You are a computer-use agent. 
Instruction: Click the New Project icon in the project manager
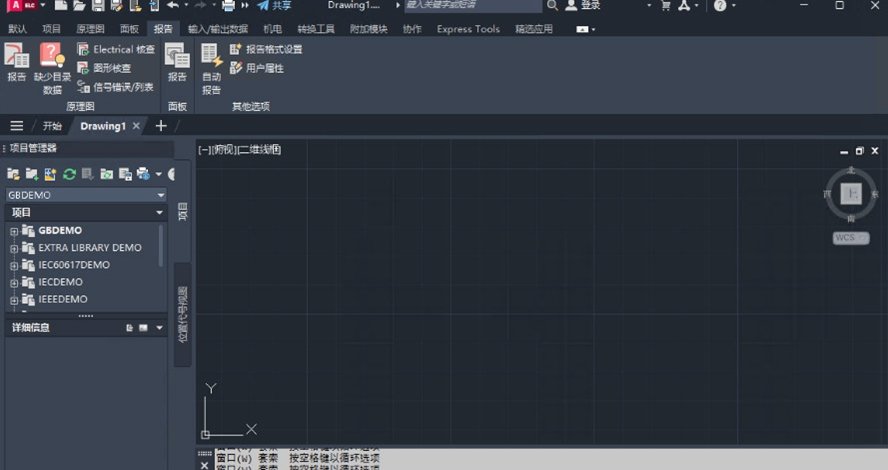point(32,174)
